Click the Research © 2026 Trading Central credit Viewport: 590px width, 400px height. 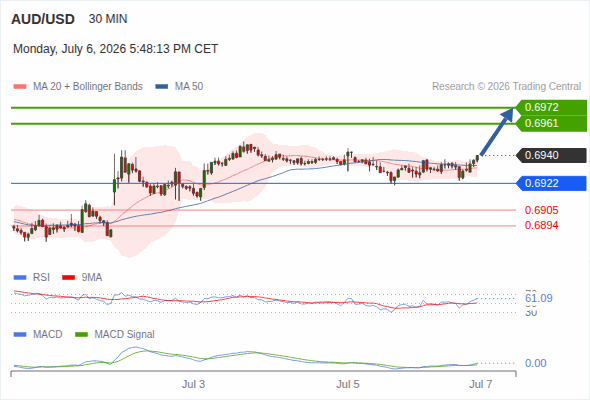coord(506,87)
